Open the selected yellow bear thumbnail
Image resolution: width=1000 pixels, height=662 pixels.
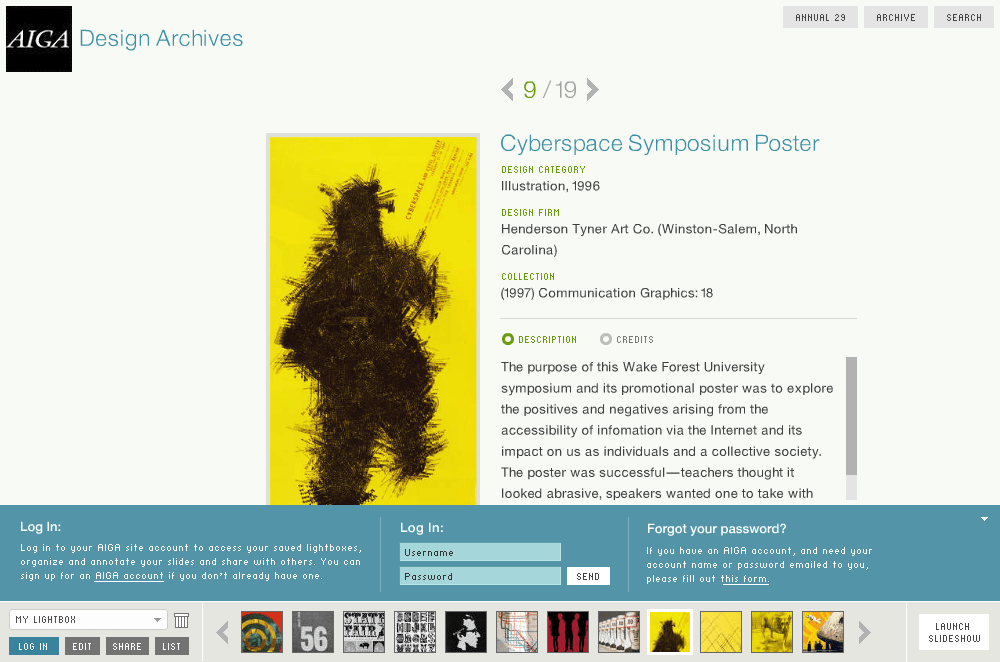[x=670, y=632]
